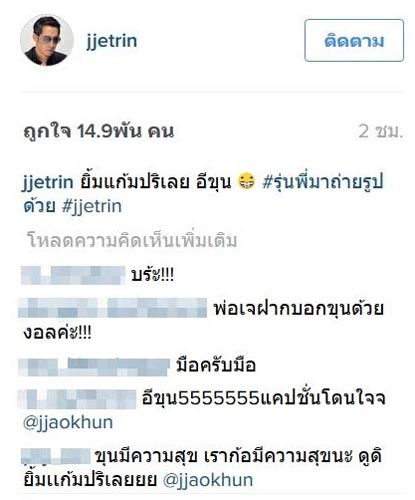Open the #รุ่นพี่มาถ่ายรูปด้วย hashtag
415x500 pixels.
[x=203, y=194]
